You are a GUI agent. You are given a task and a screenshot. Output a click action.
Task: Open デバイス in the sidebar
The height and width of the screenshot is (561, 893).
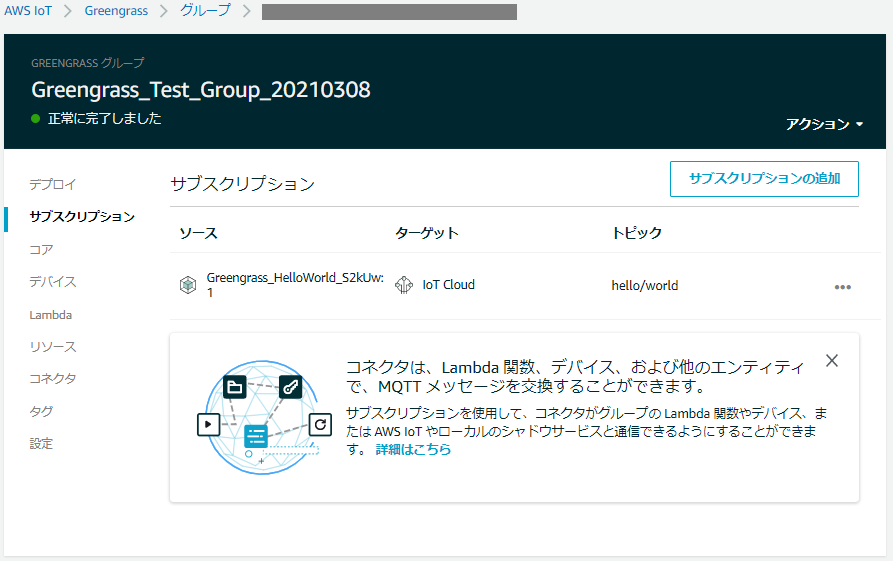52,281
